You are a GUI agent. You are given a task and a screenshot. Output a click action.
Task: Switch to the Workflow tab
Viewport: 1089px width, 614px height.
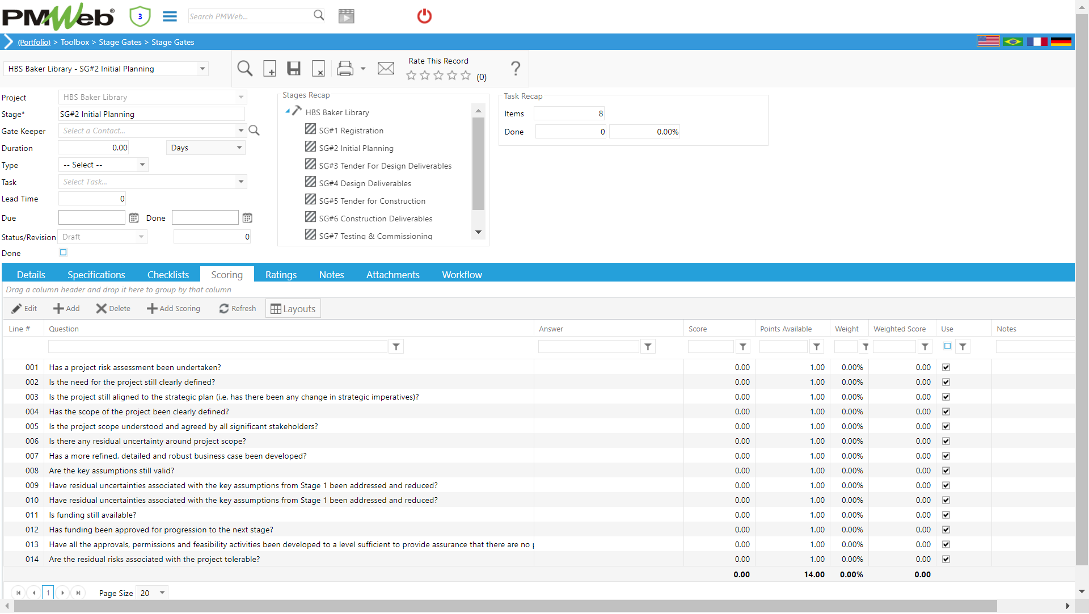pyautogui.click(x=462, y=274)
